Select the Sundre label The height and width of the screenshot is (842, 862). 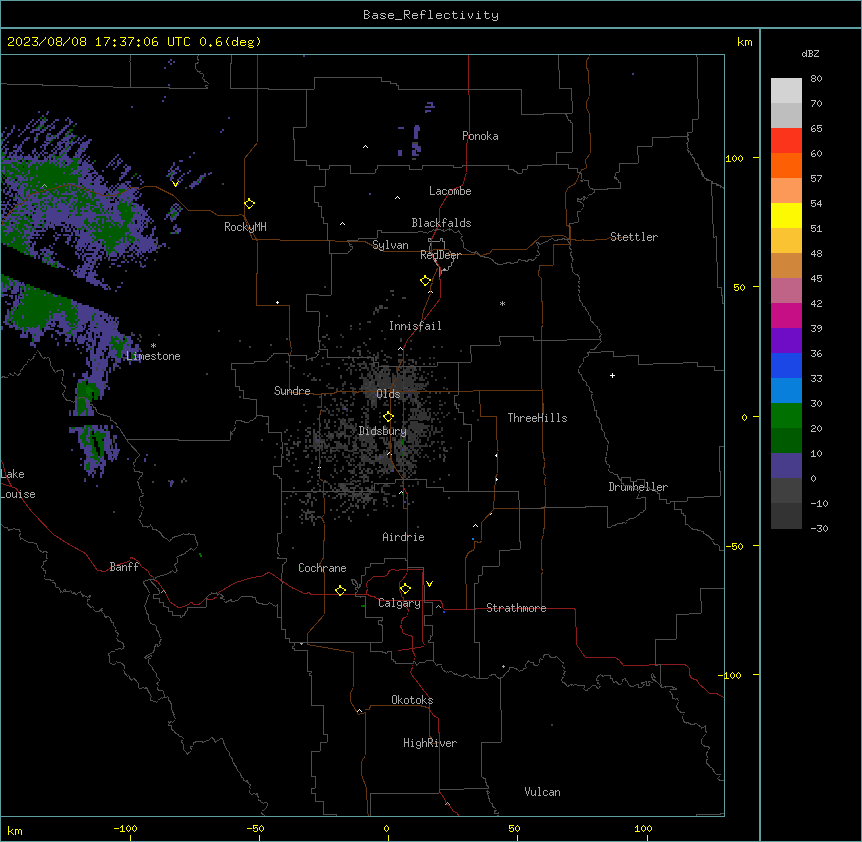[x=292, y=391]
